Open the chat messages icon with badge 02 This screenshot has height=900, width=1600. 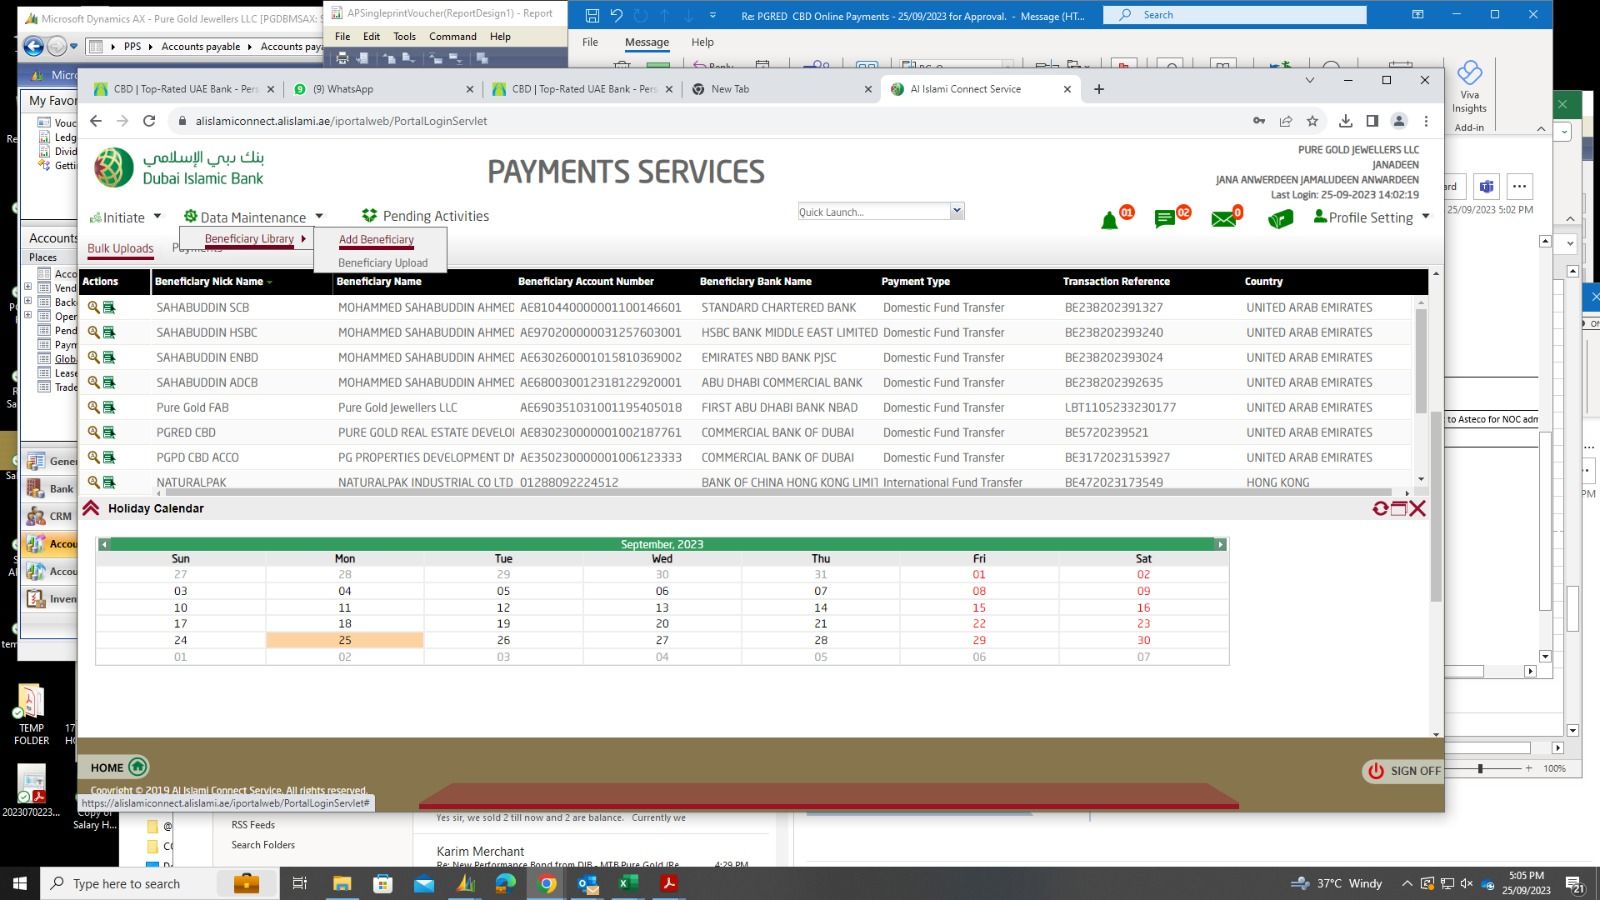pyautogui.click(x=1164, y=219)
